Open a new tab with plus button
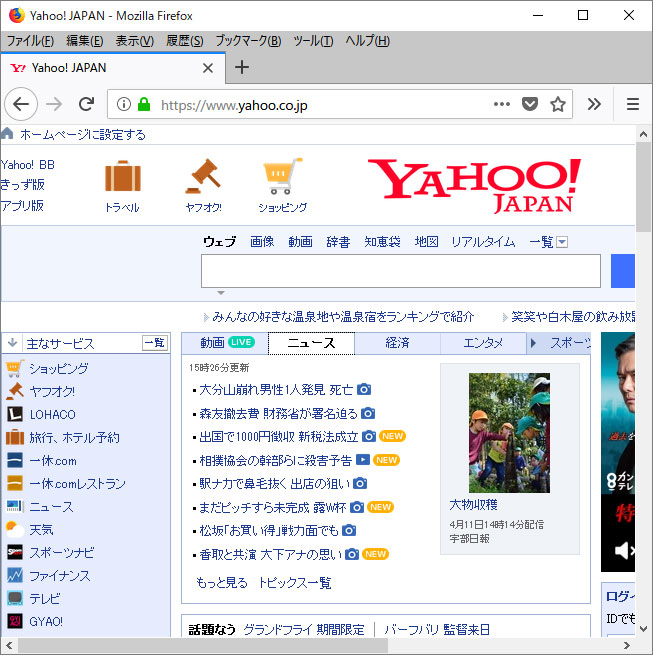 pos(242,67)
